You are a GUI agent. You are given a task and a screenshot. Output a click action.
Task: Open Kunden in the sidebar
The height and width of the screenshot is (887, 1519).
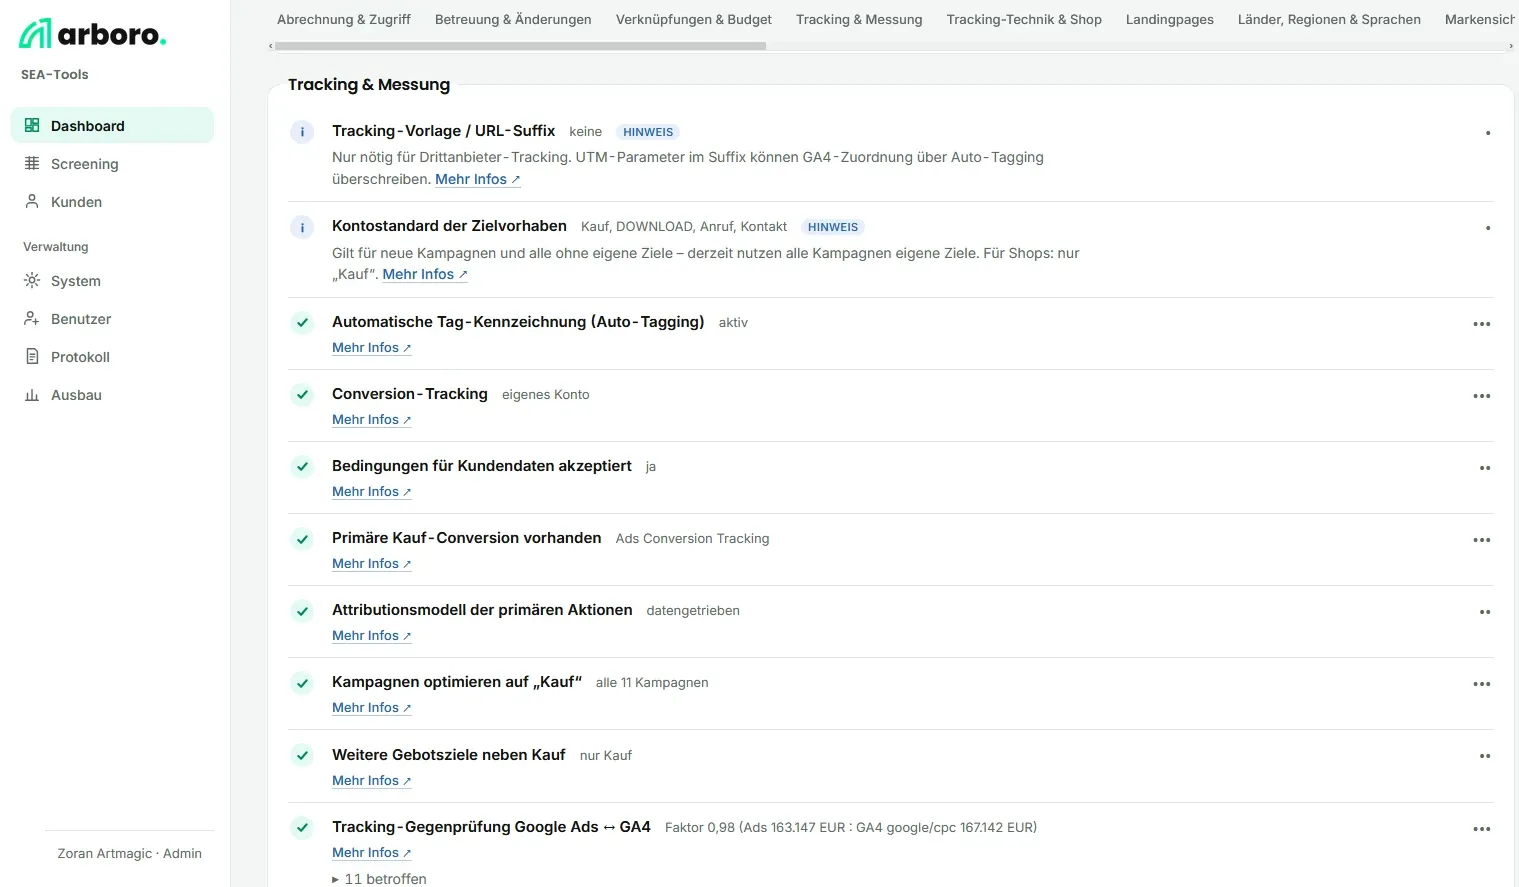click(x=112, y=201)
